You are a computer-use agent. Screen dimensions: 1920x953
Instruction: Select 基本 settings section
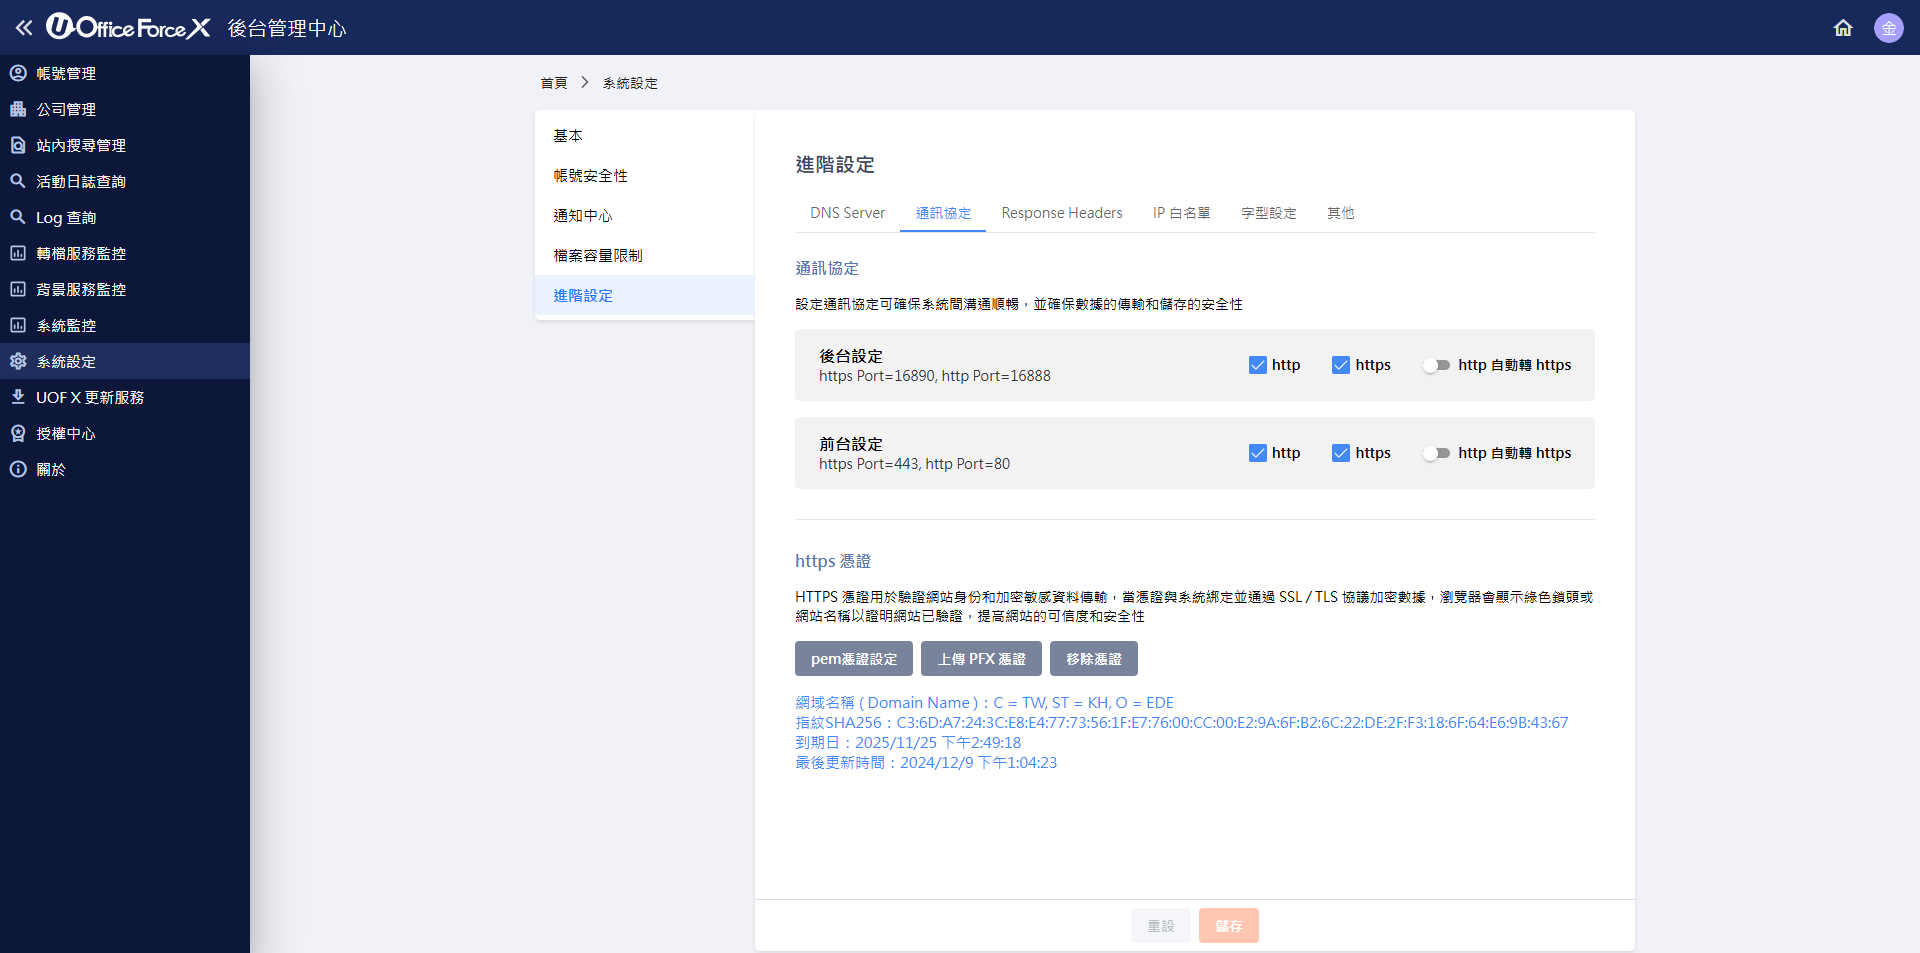tap(644, 135)
